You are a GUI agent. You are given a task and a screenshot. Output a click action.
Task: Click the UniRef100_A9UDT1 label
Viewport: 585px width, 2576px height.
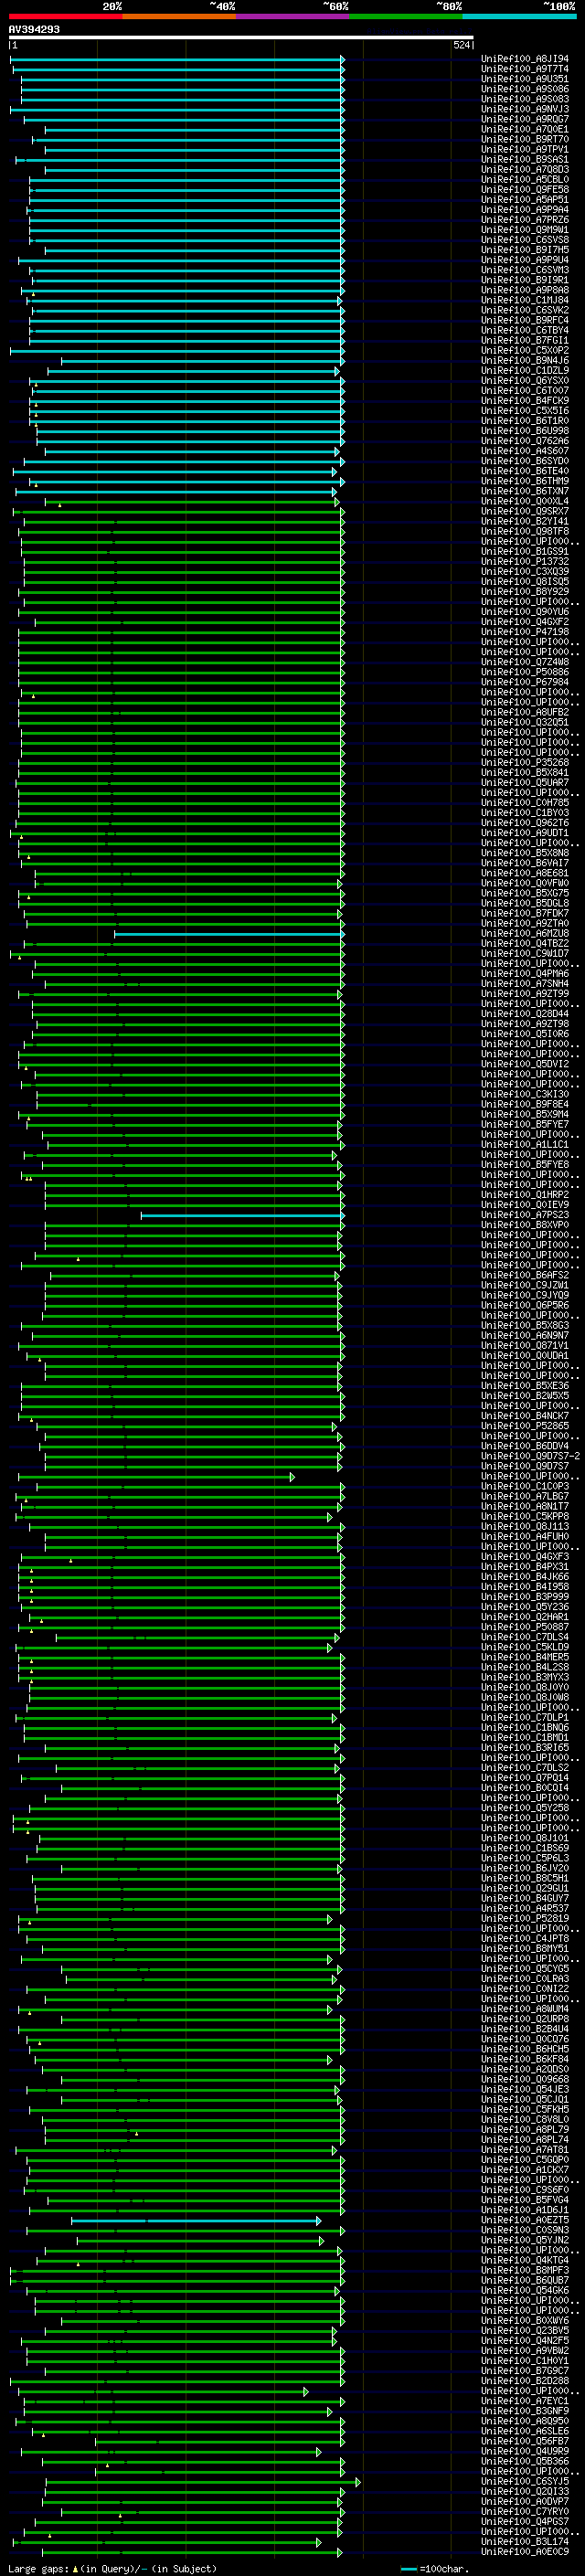coord(525,833)
